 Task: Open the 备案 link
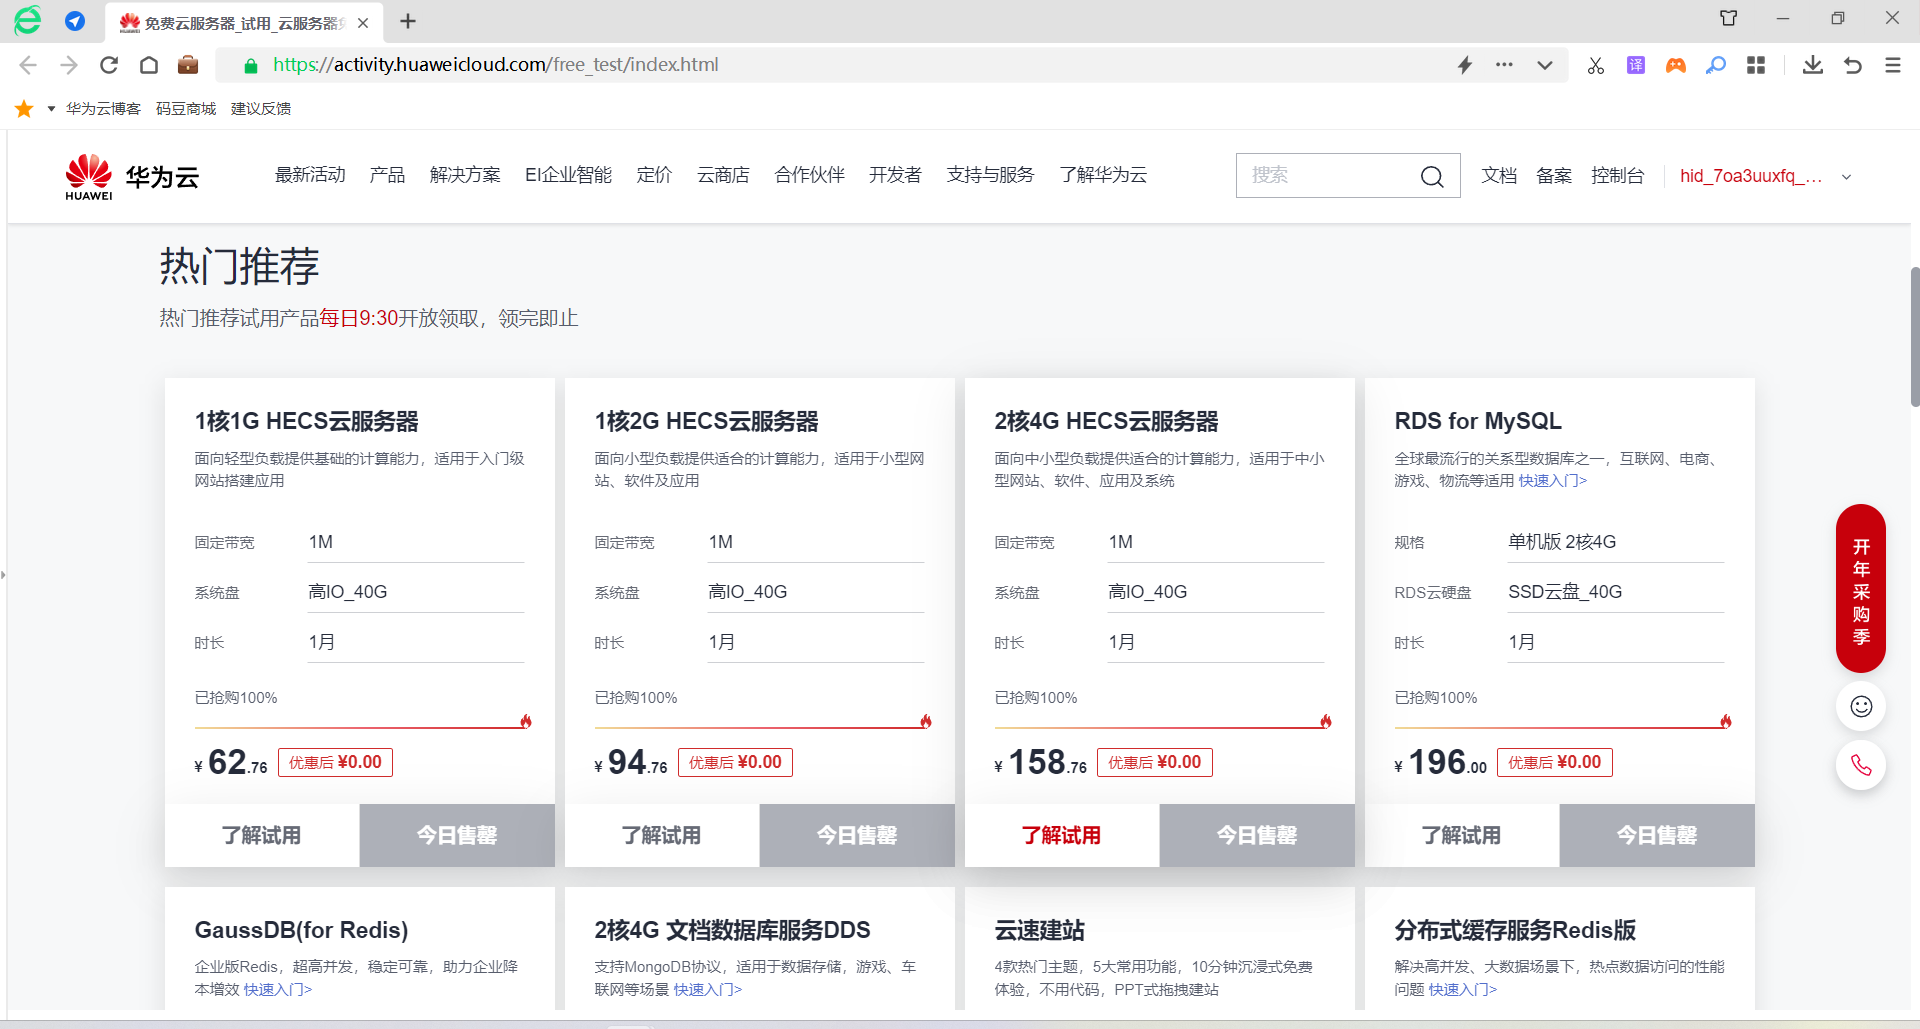(x=1554, y=176)
